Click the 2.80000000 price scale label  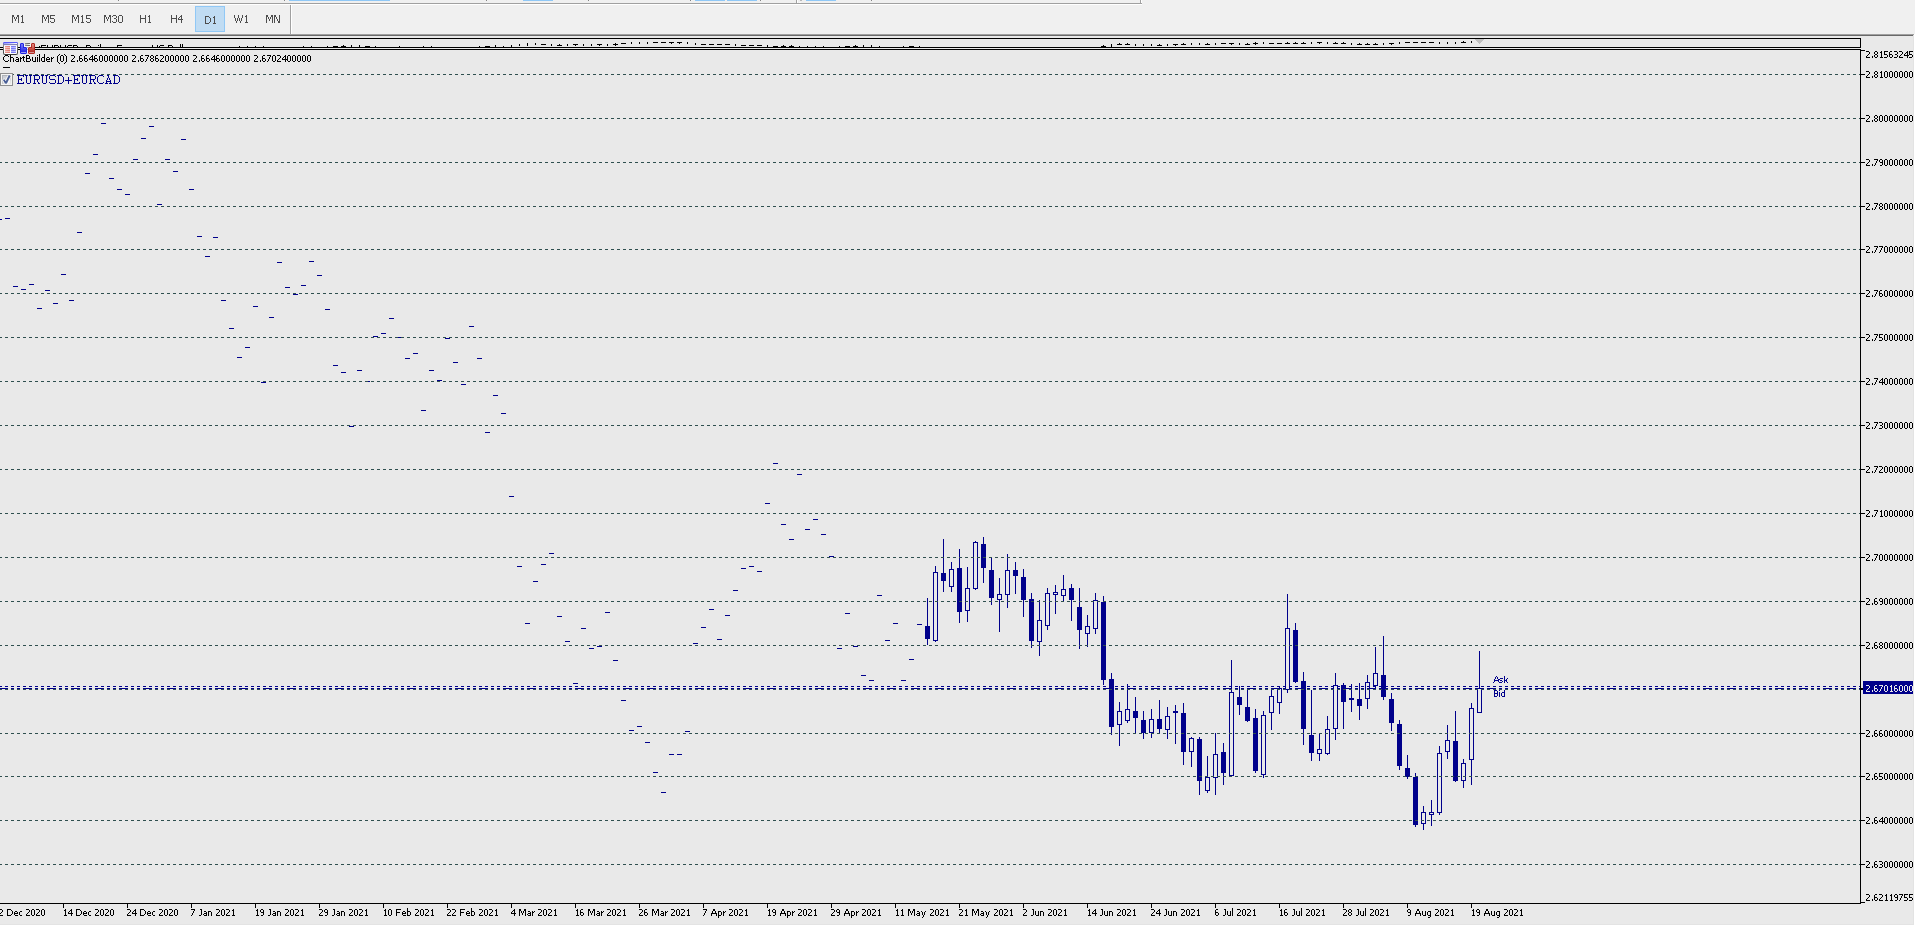(x=1889, y=119)
